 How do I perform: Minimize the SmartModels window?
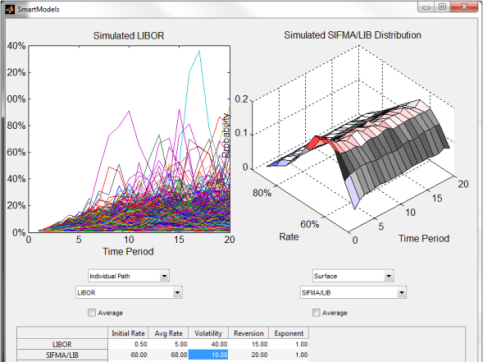pos(426,7)
